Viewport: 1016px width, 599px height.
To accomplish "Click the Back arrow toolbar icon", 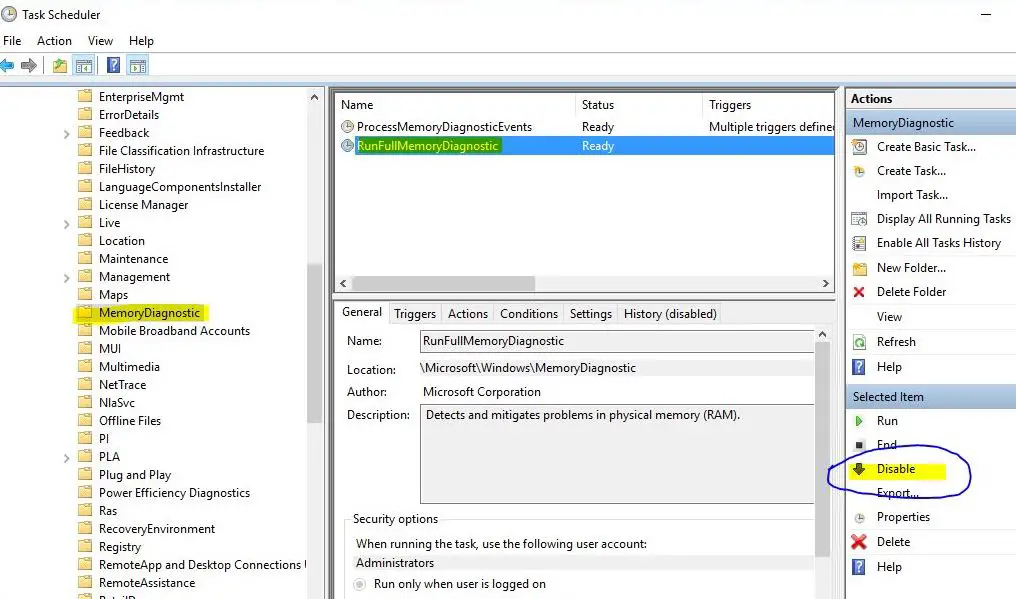I will pyautogui.click(x=7, y=65).
